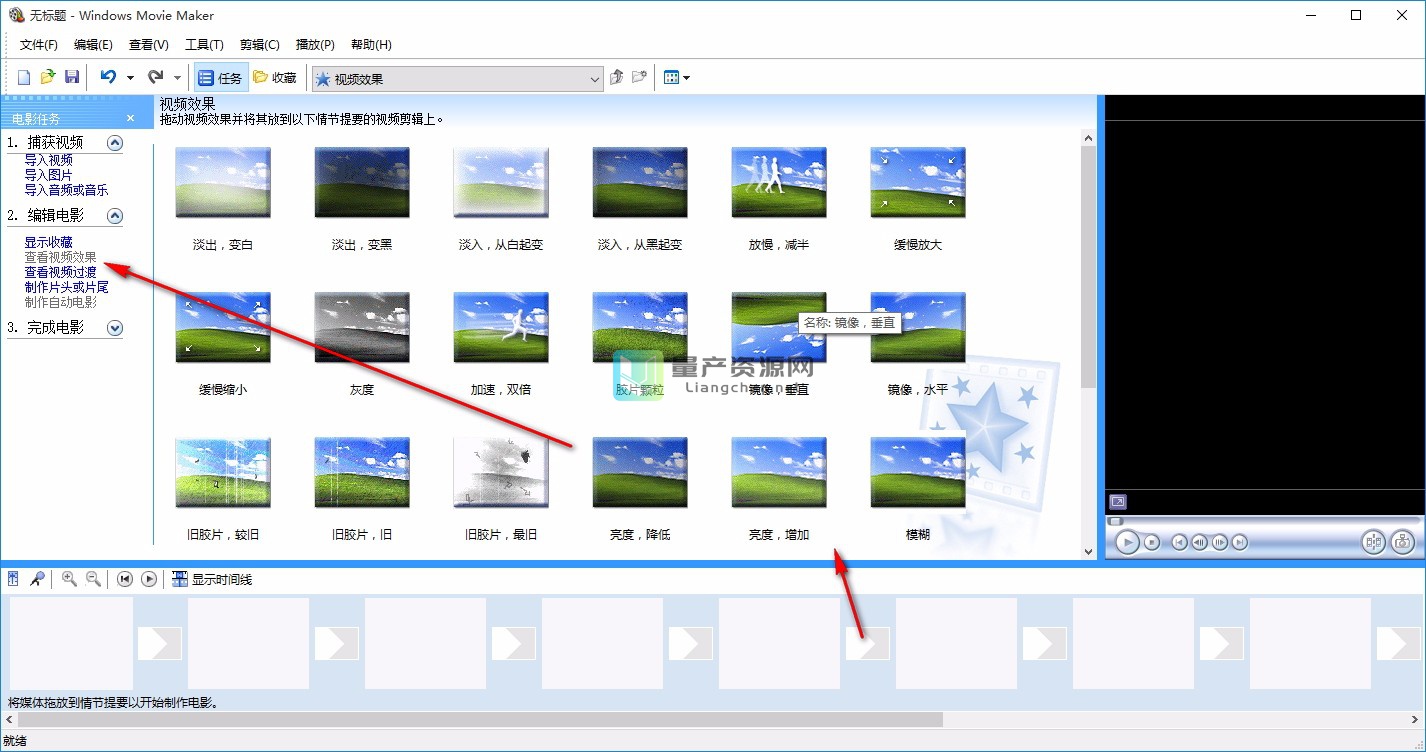
Task: Open the undo history dropdown arrow
Action: [x=130, y=78]
